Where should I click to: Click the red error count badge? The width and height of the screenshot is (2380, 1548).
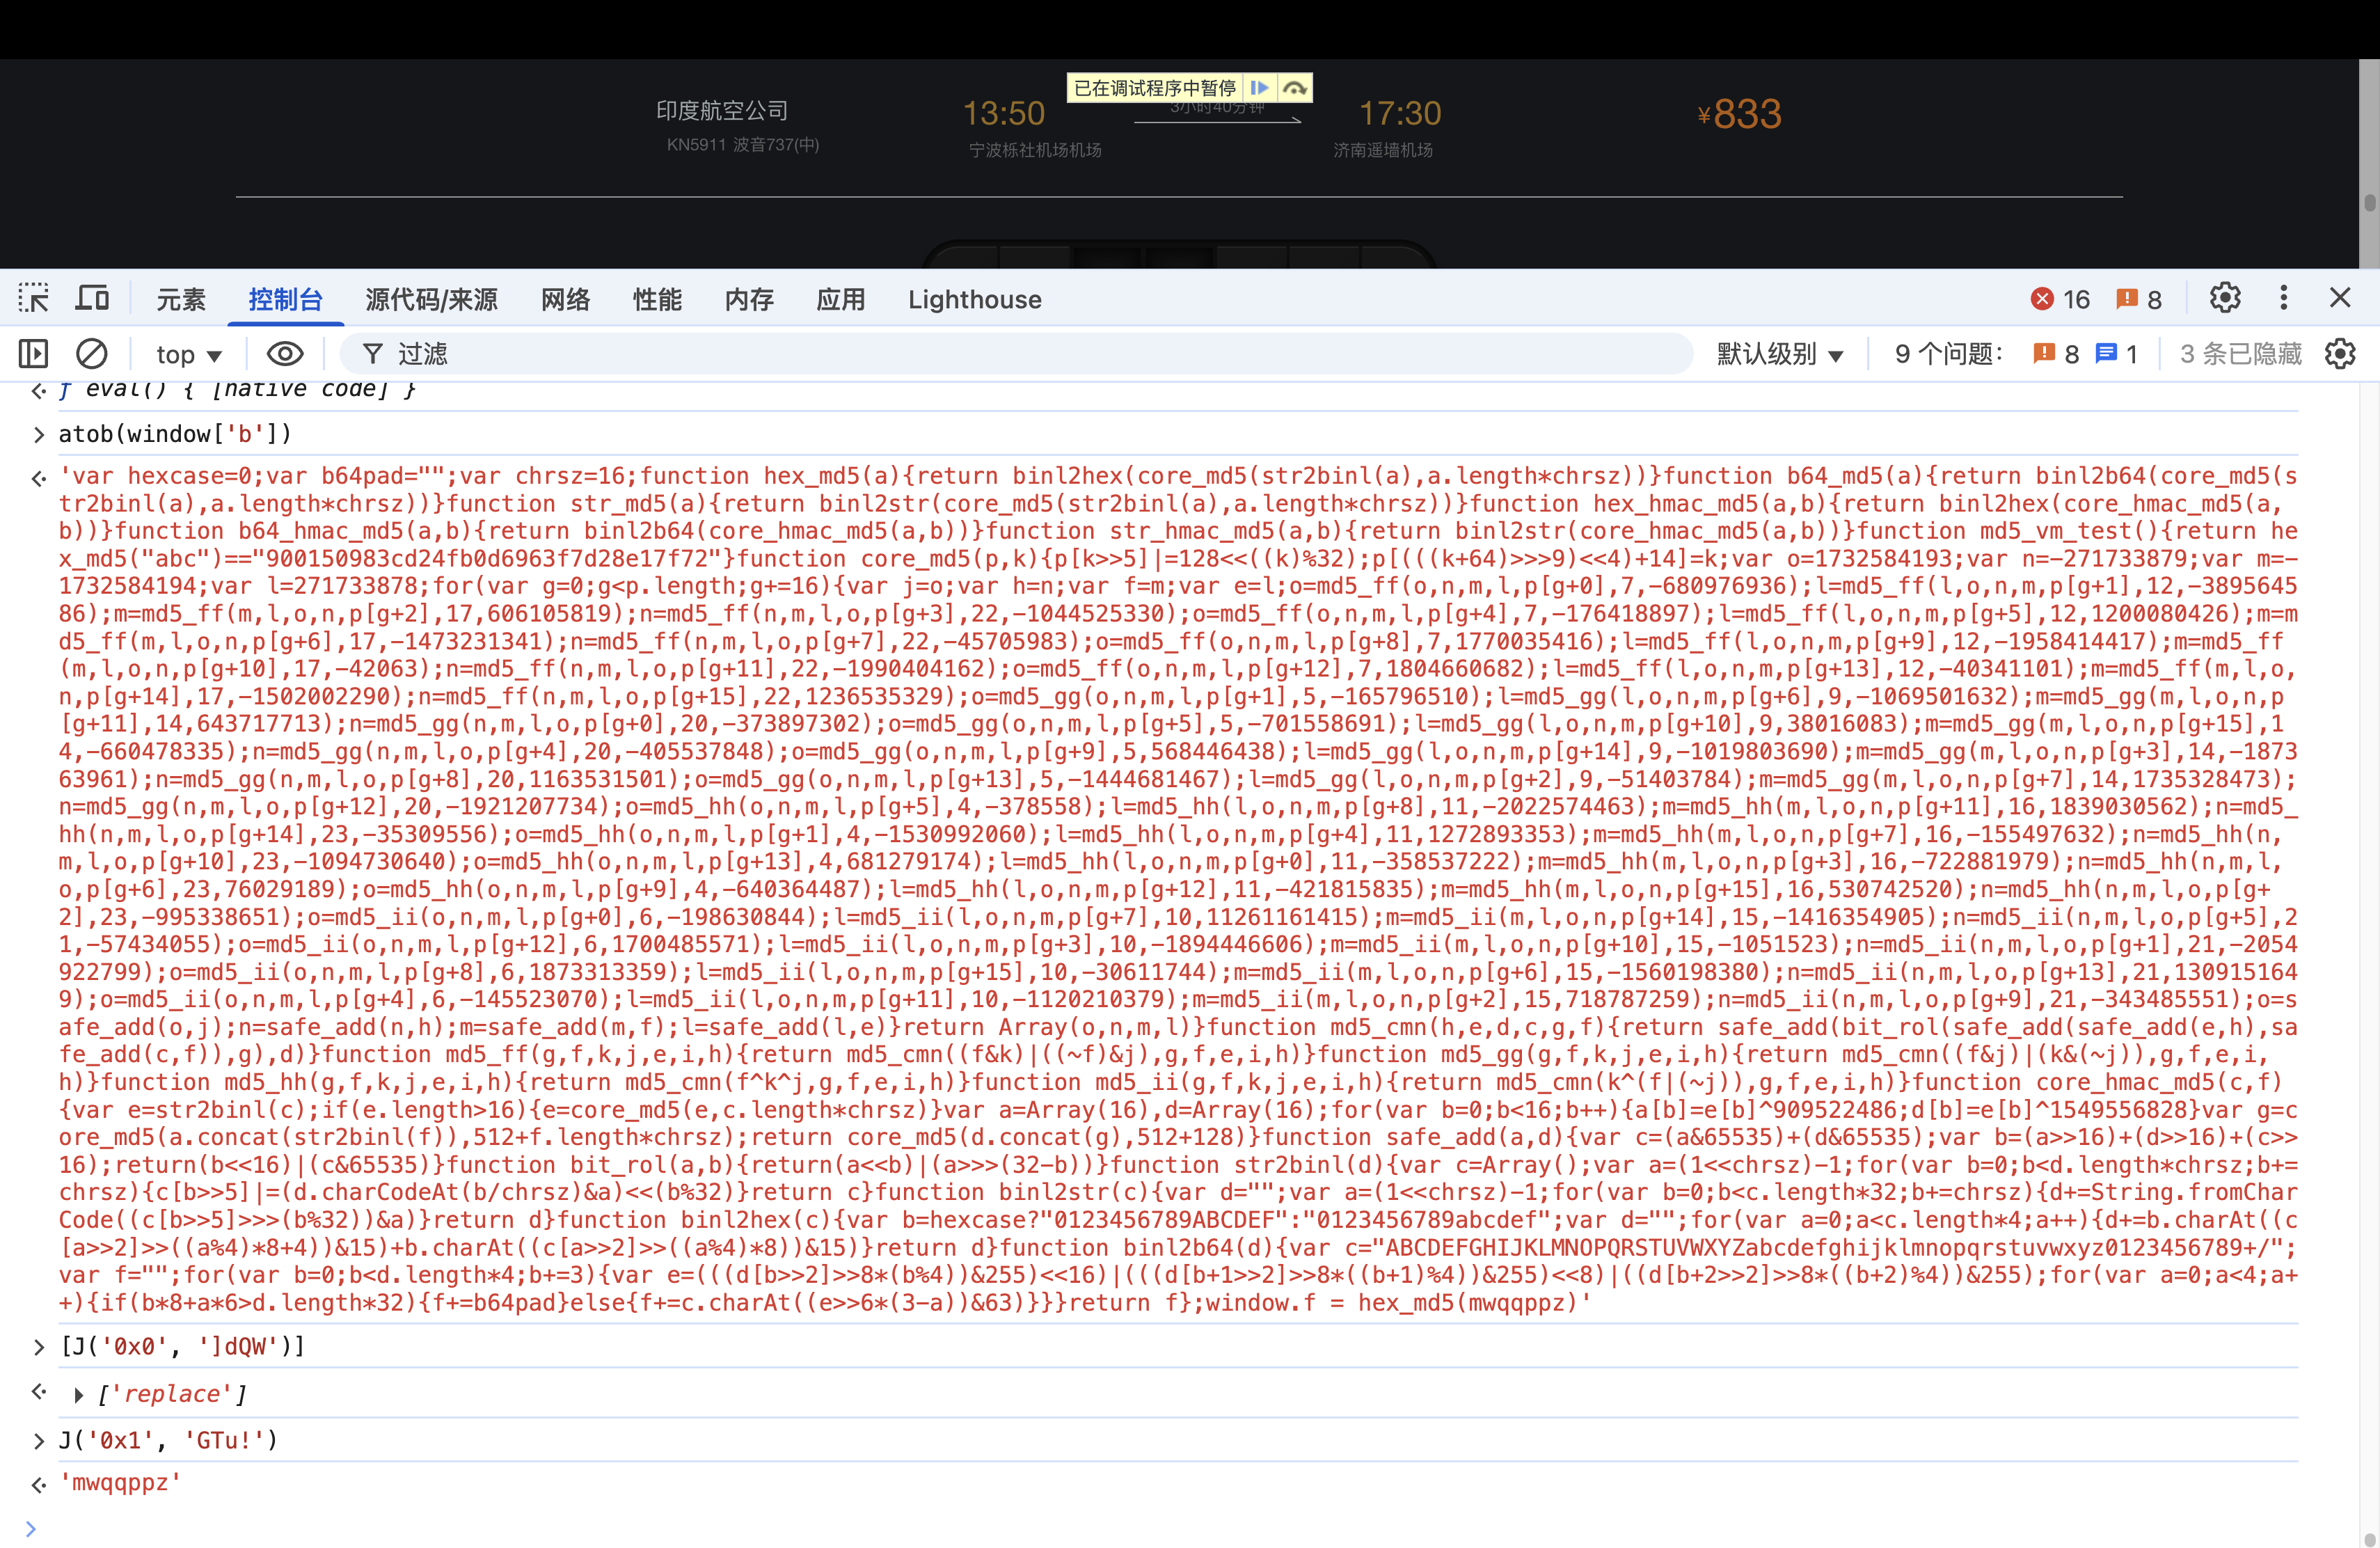2060,299
